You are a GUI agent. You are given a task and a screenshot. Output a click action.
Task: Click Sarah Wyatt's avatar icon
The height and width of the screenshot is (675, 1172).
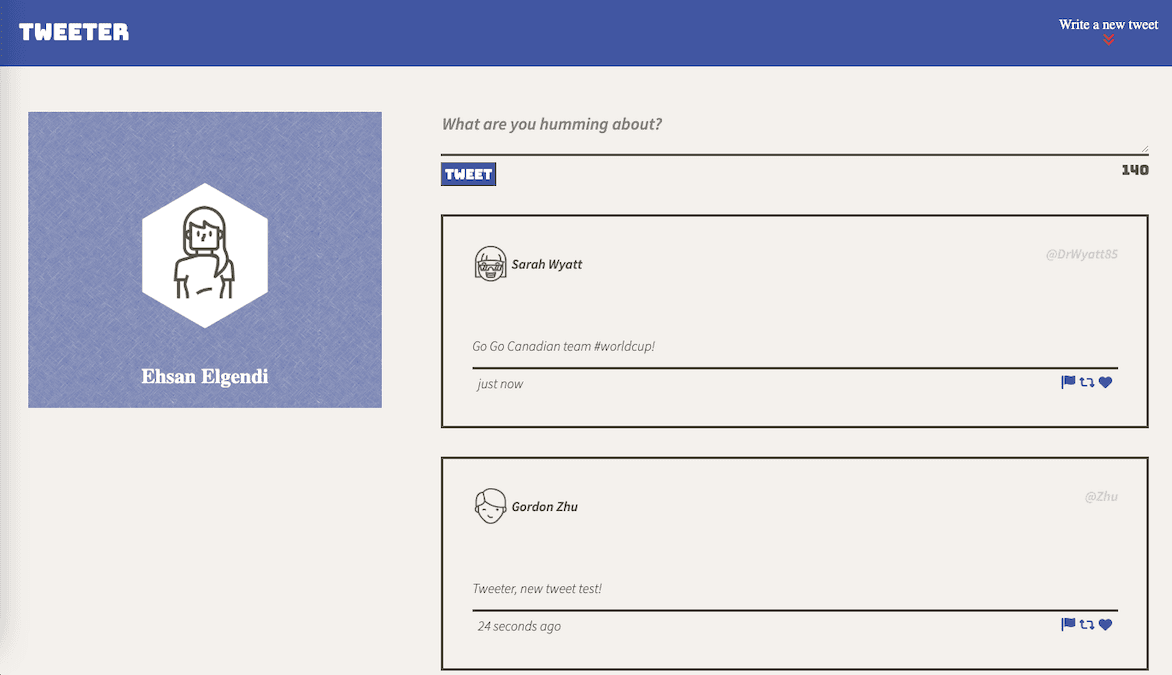point(490,264)
